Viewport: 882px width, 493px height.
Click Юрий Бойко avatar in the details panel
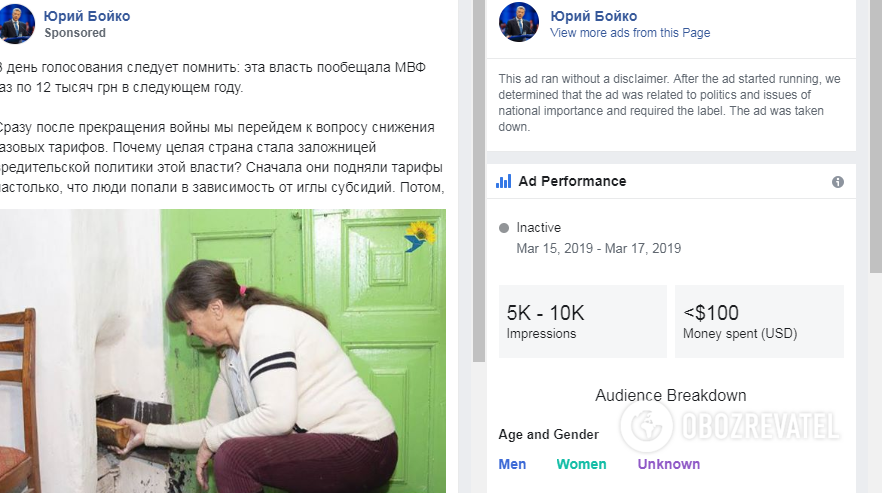pyautogui.click(x=519, y=23)
